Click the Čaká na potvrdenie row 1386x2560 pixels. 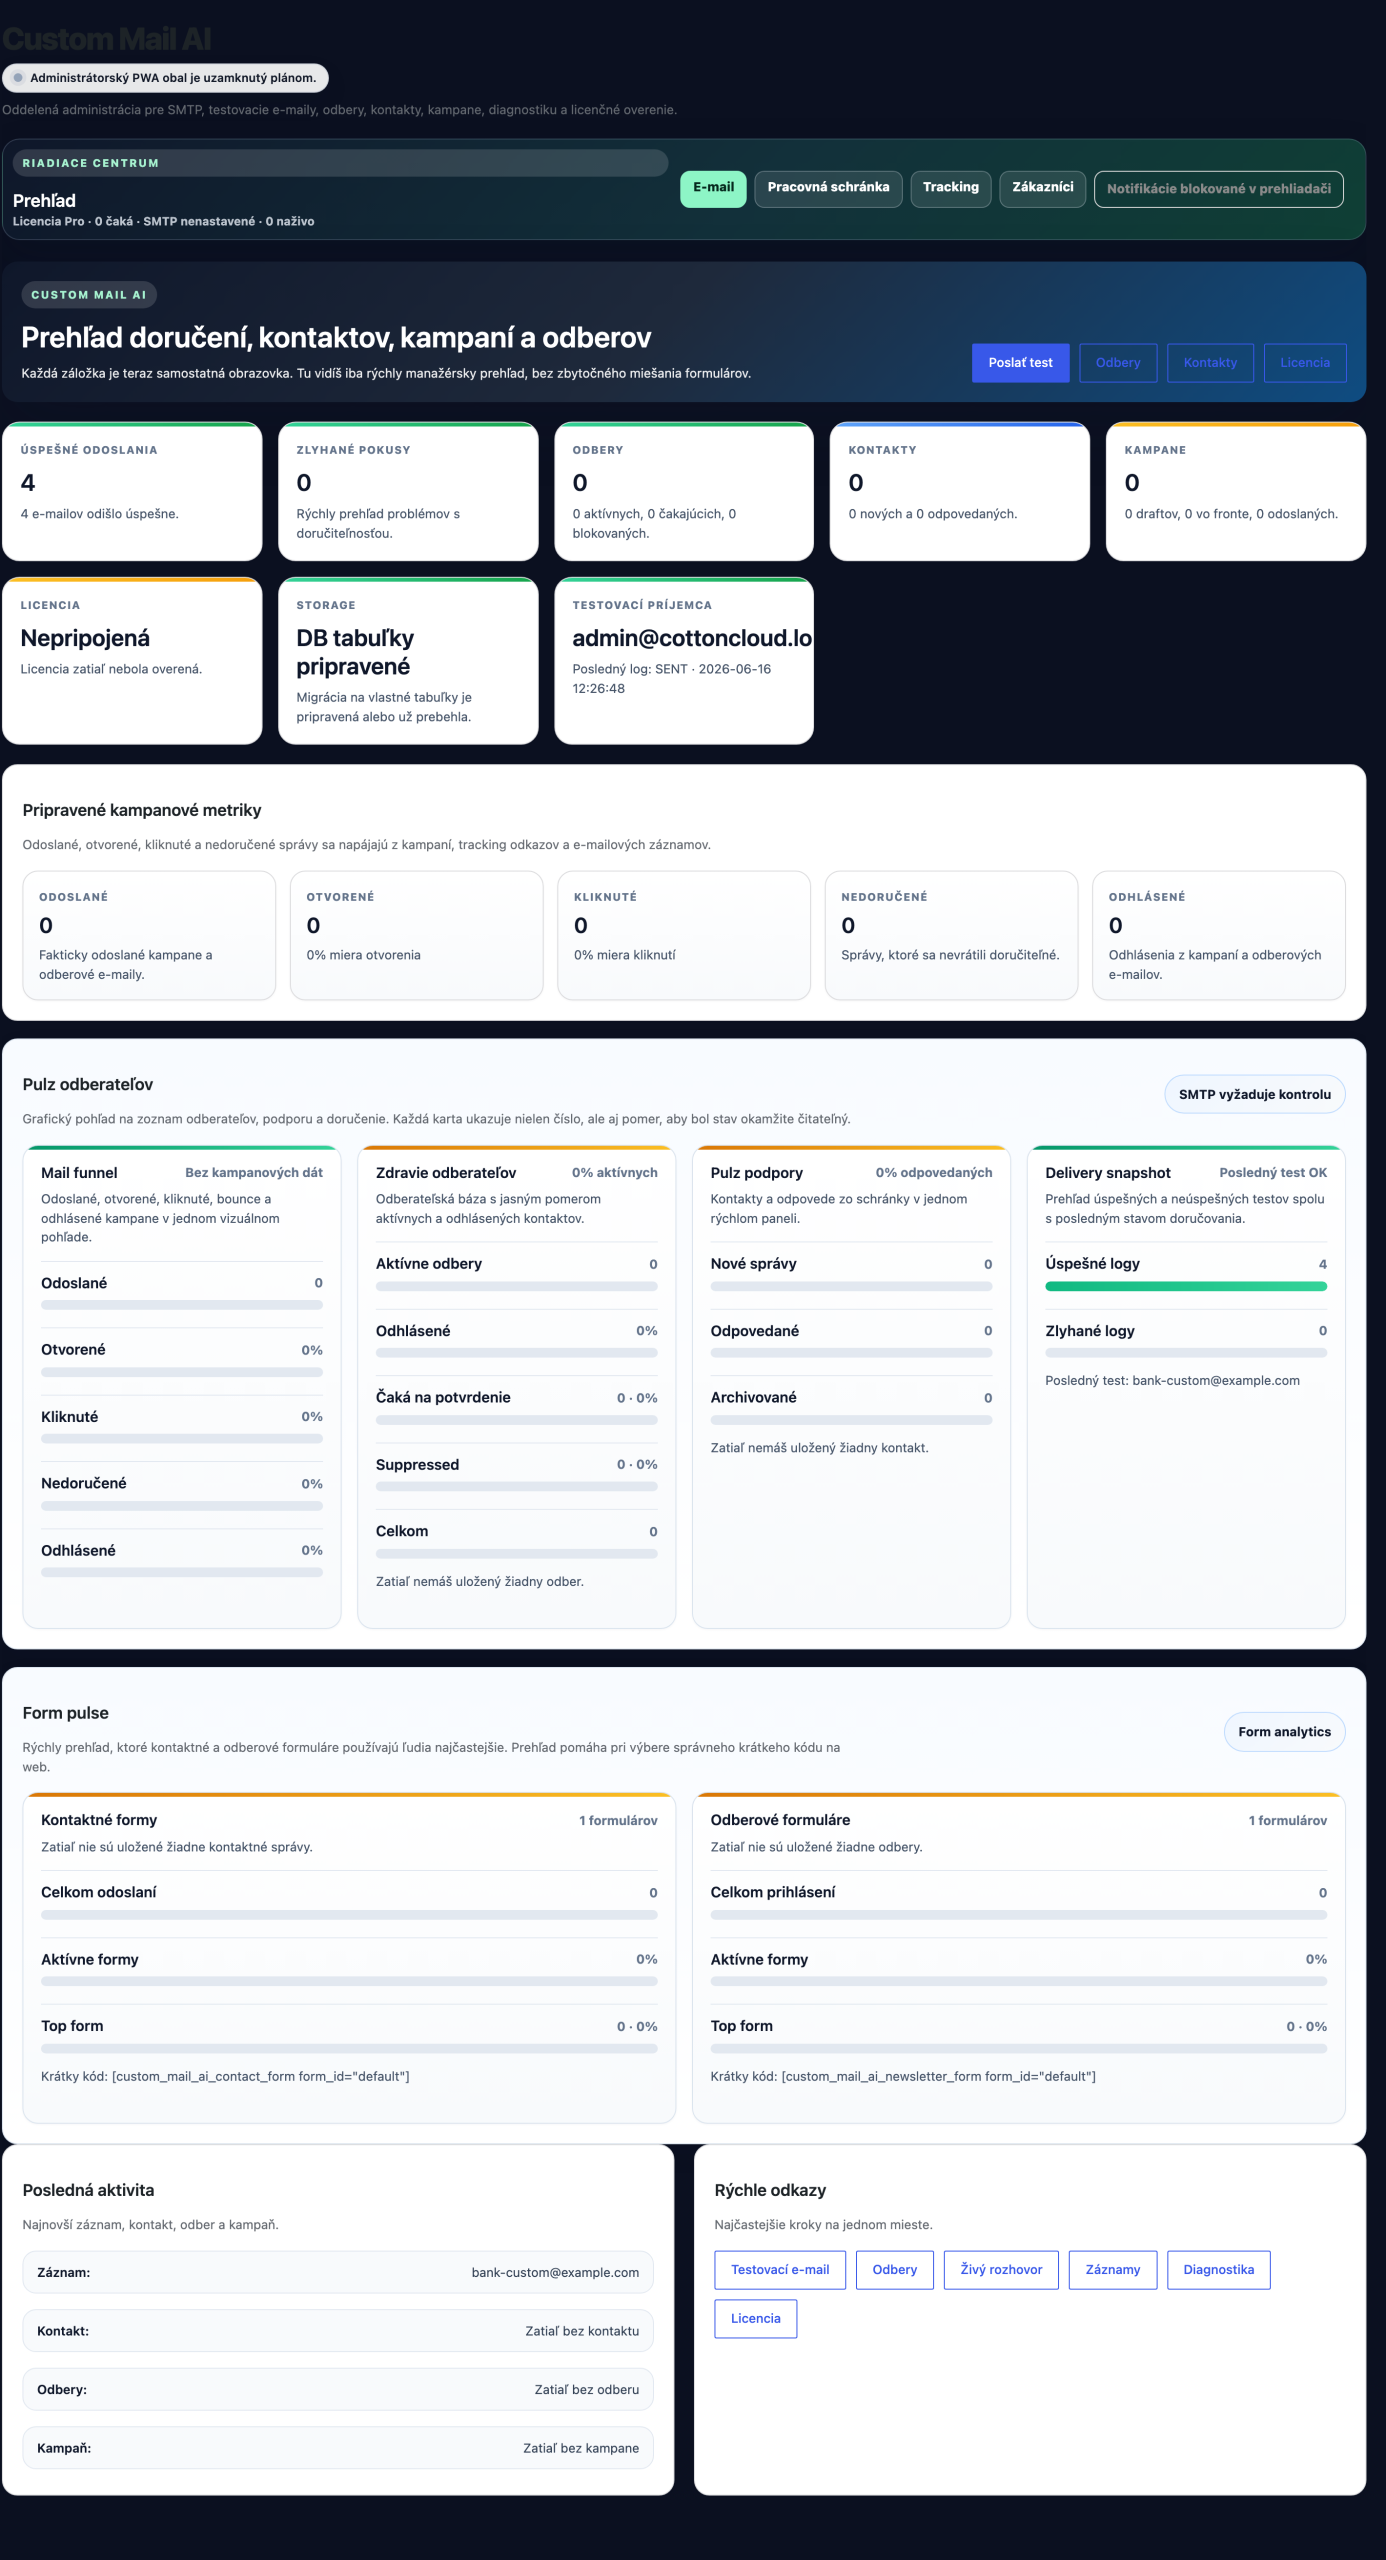tap(517, 1406)
